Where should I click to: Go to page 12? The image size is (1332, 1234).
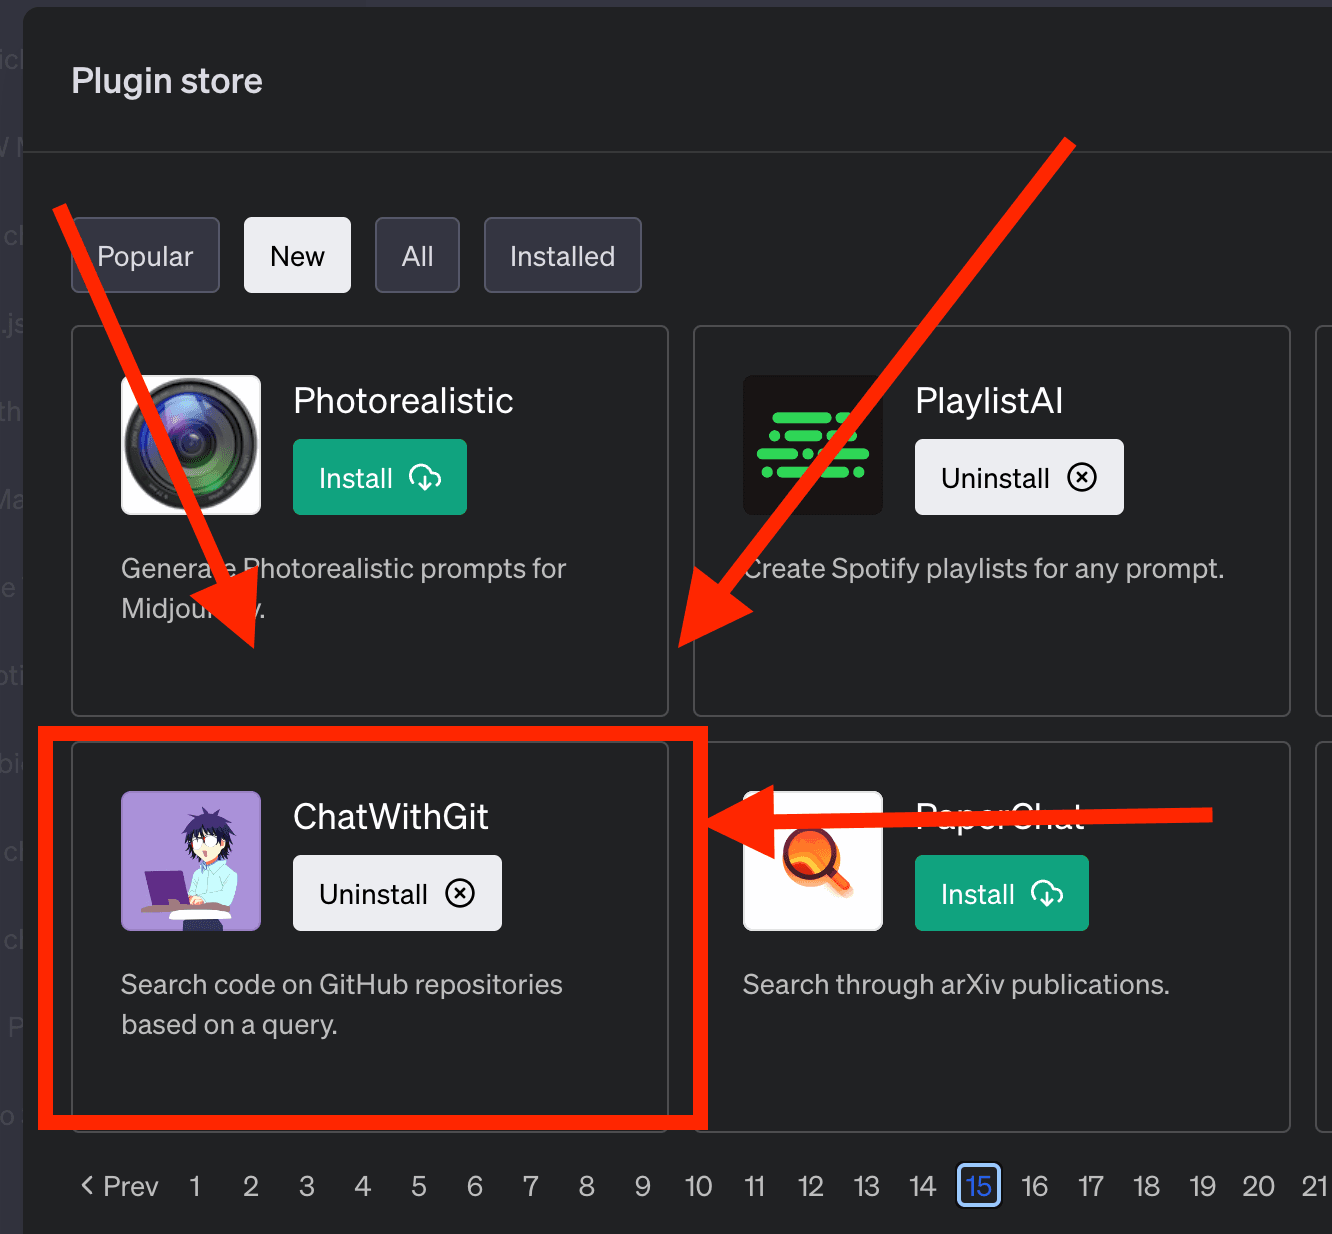810,1186
